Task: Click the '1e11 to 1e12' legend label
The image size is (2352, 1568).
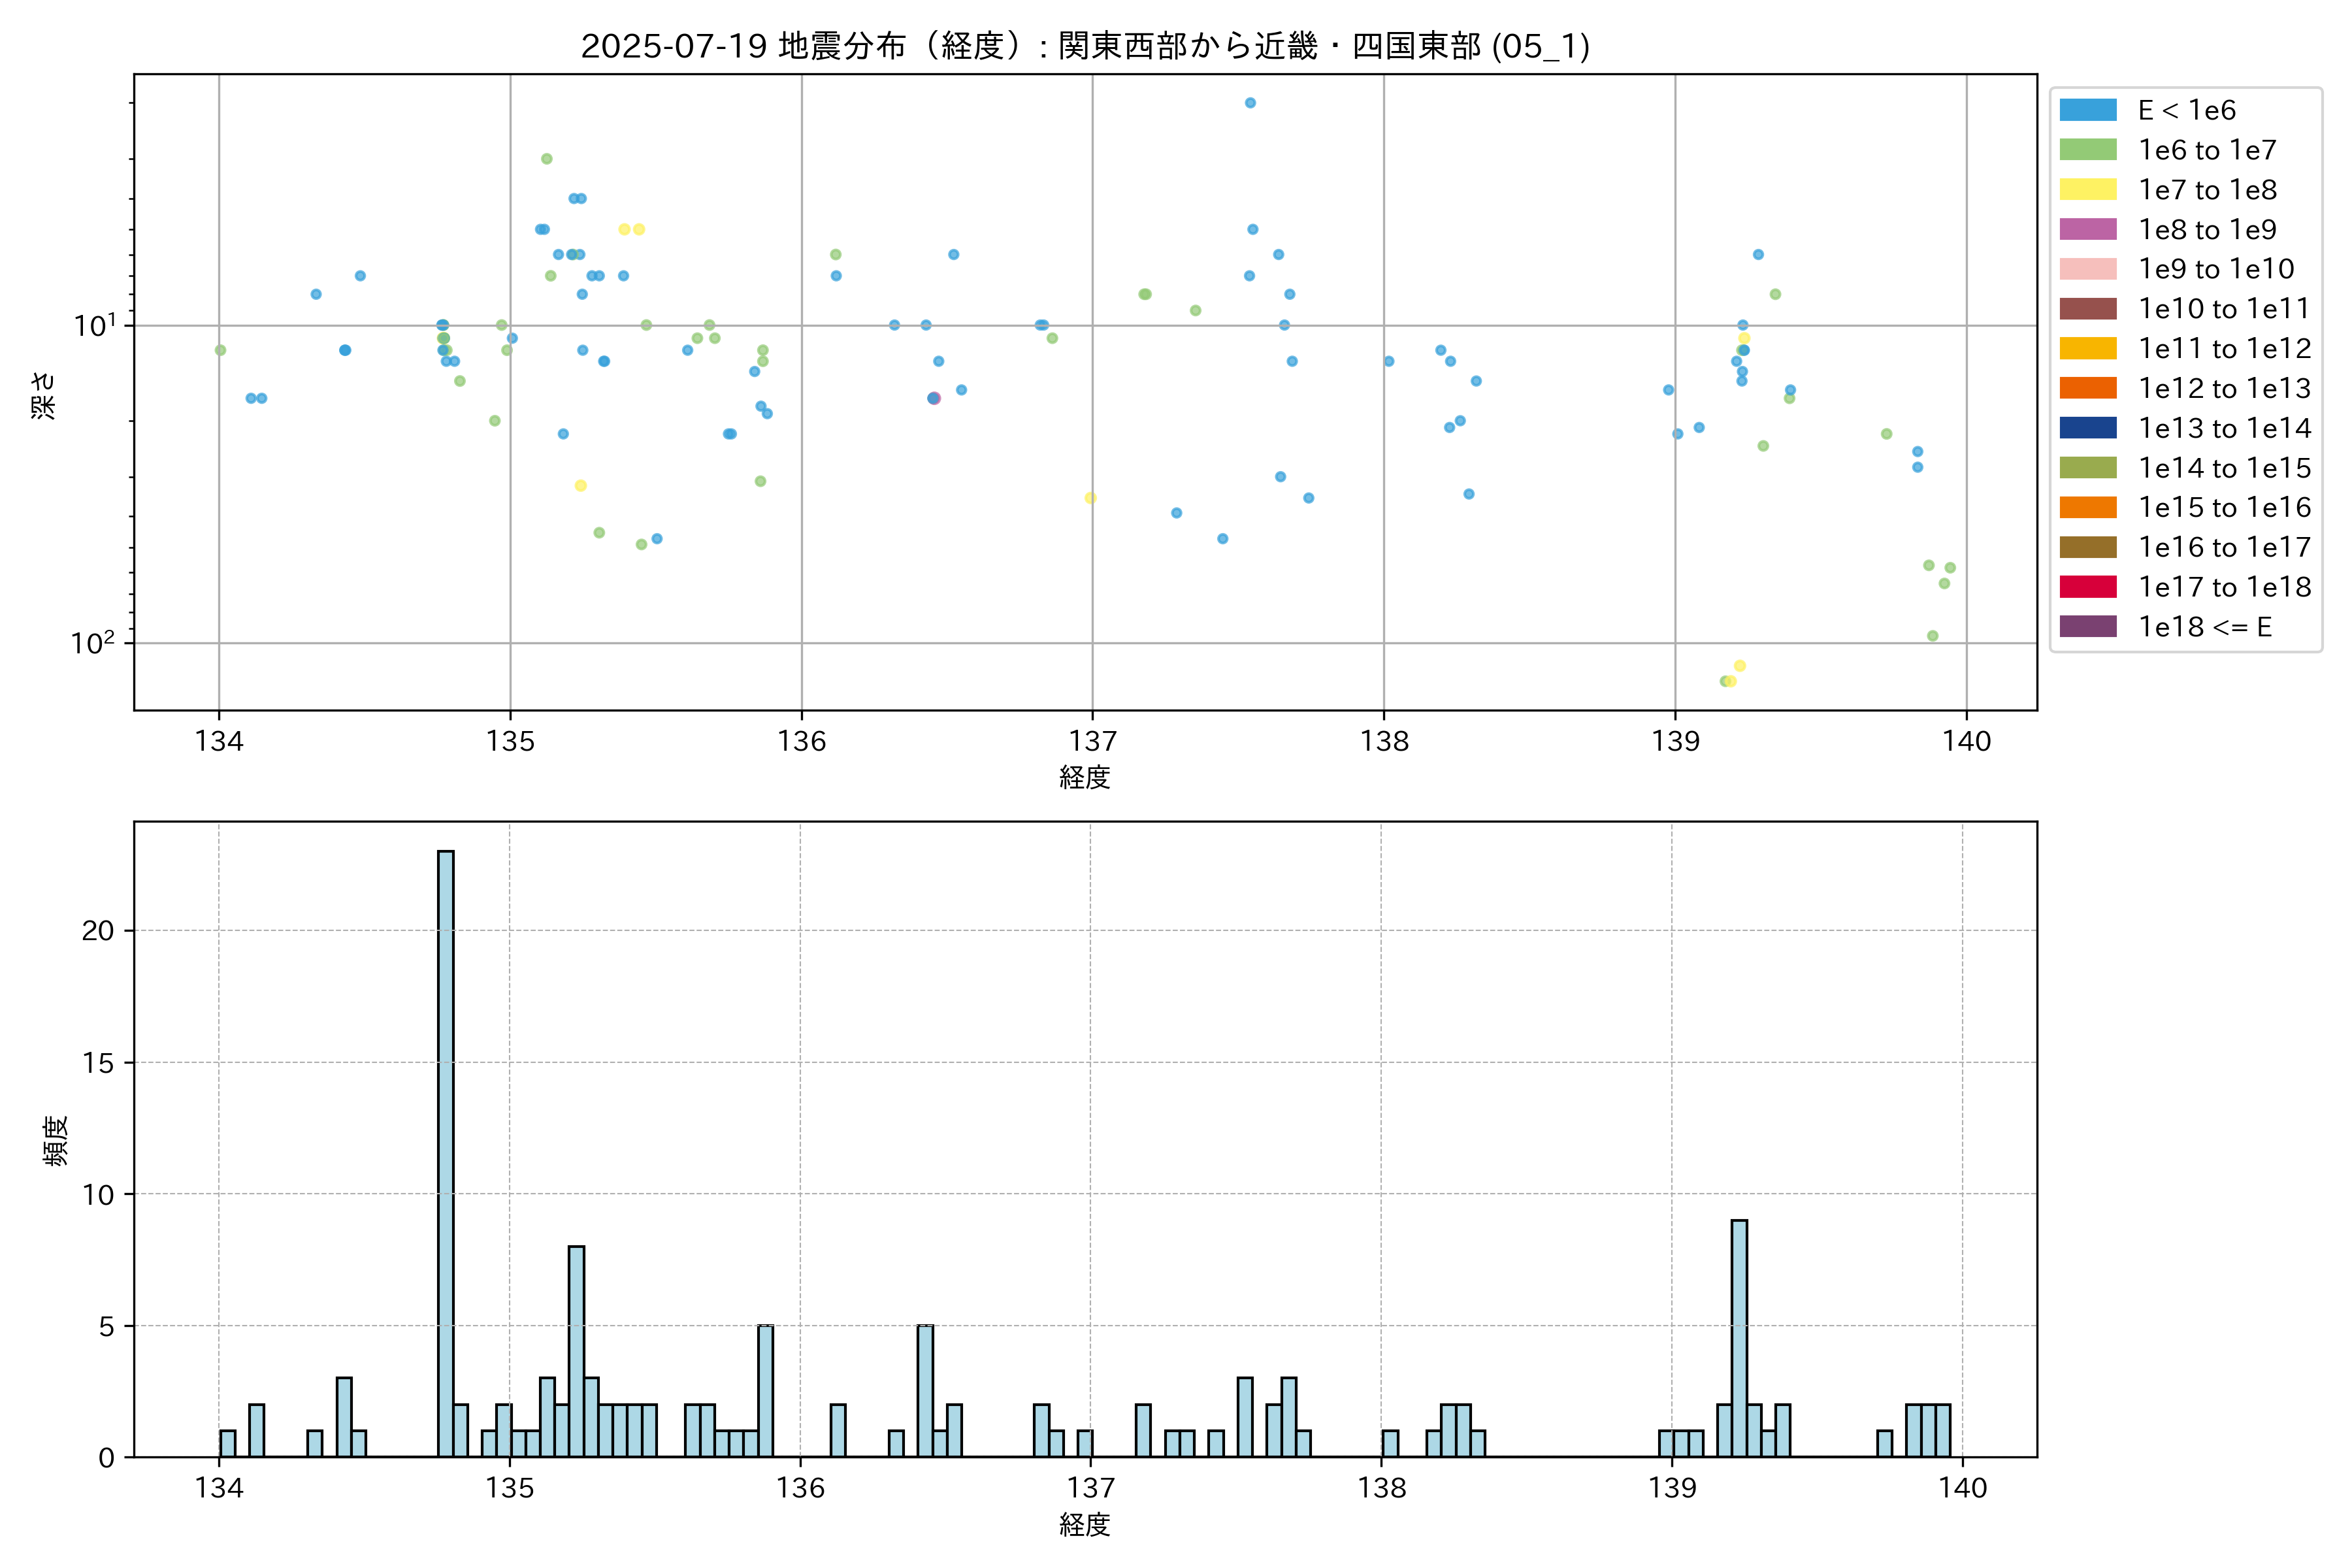Action: coord(2224,349)
